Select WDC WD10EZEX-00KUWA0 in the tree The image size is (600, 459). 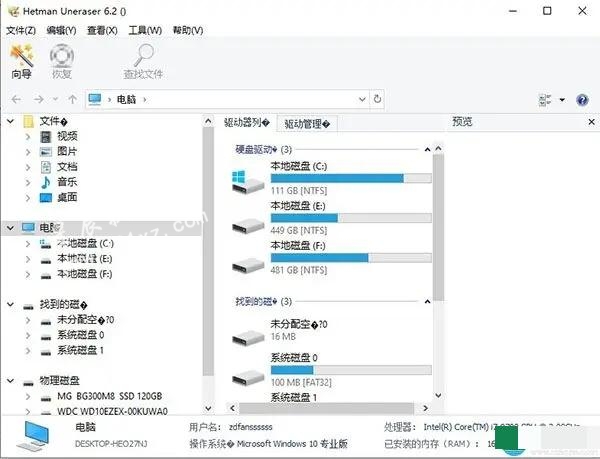(x=112, y=412)
